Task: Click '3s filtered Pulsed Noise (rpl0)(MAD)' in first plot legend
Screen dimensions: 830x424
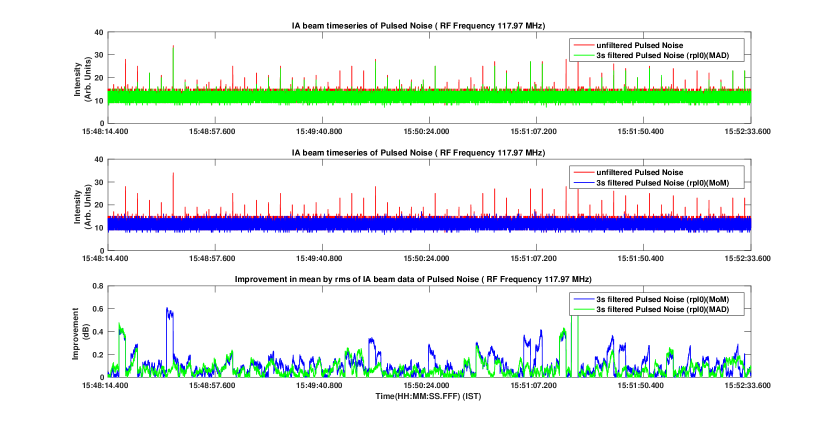Action: pyautogui.click(x=662, y=56)
